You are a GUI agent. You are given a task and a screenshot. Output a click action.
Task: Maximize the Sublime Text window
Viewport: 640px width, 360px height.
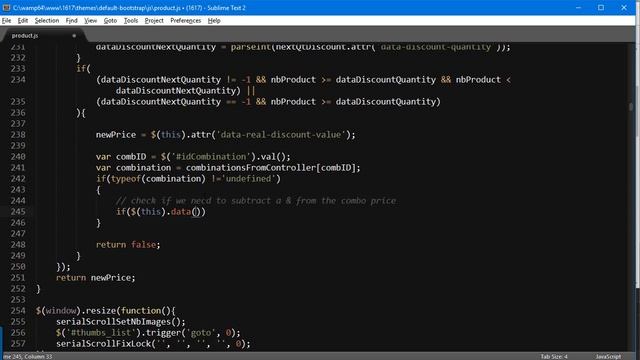click(601, 7)
